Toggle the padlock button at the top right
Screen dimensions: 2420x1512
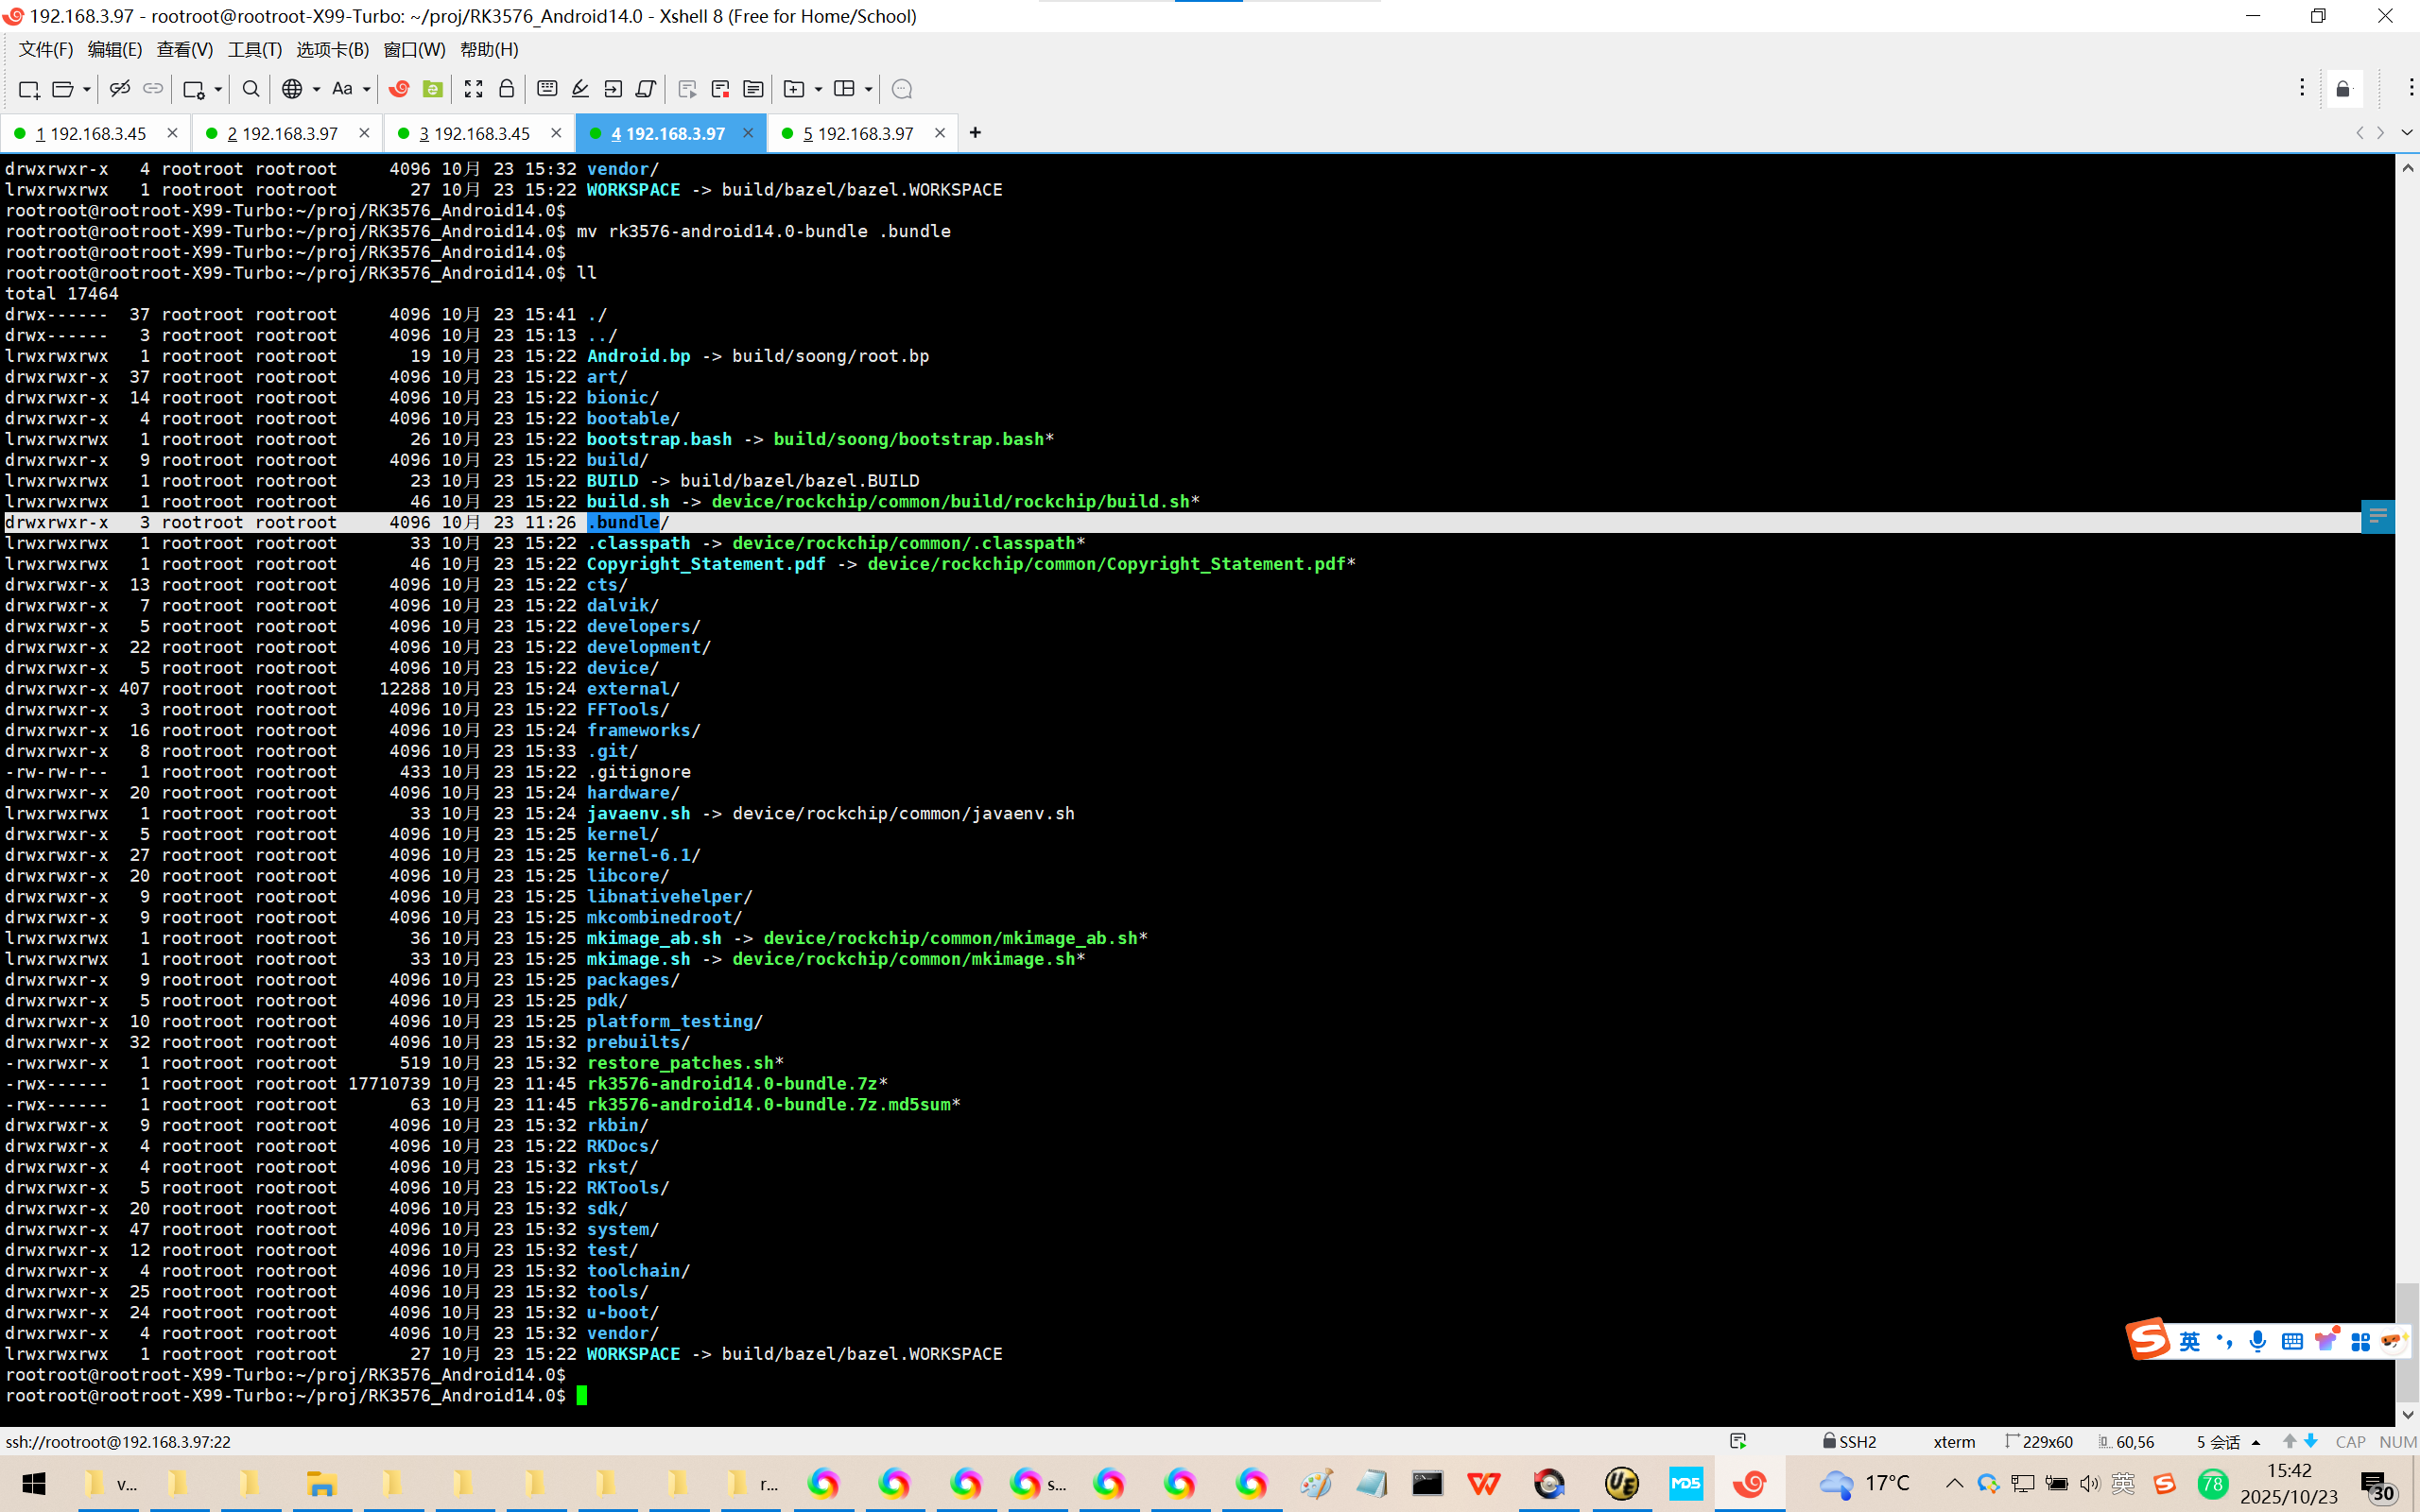[x=2343, y=89]
